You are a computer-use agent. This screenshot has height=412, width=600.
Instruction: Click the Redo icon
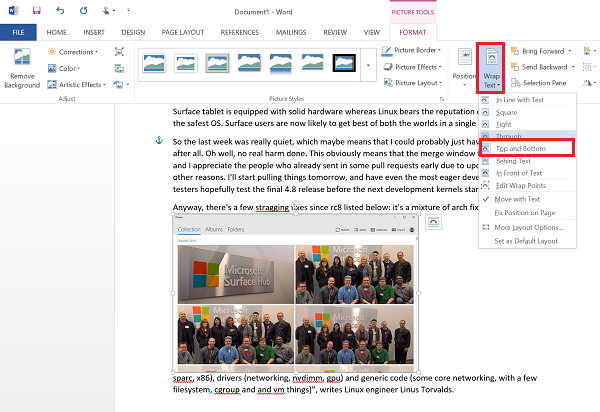83,11
